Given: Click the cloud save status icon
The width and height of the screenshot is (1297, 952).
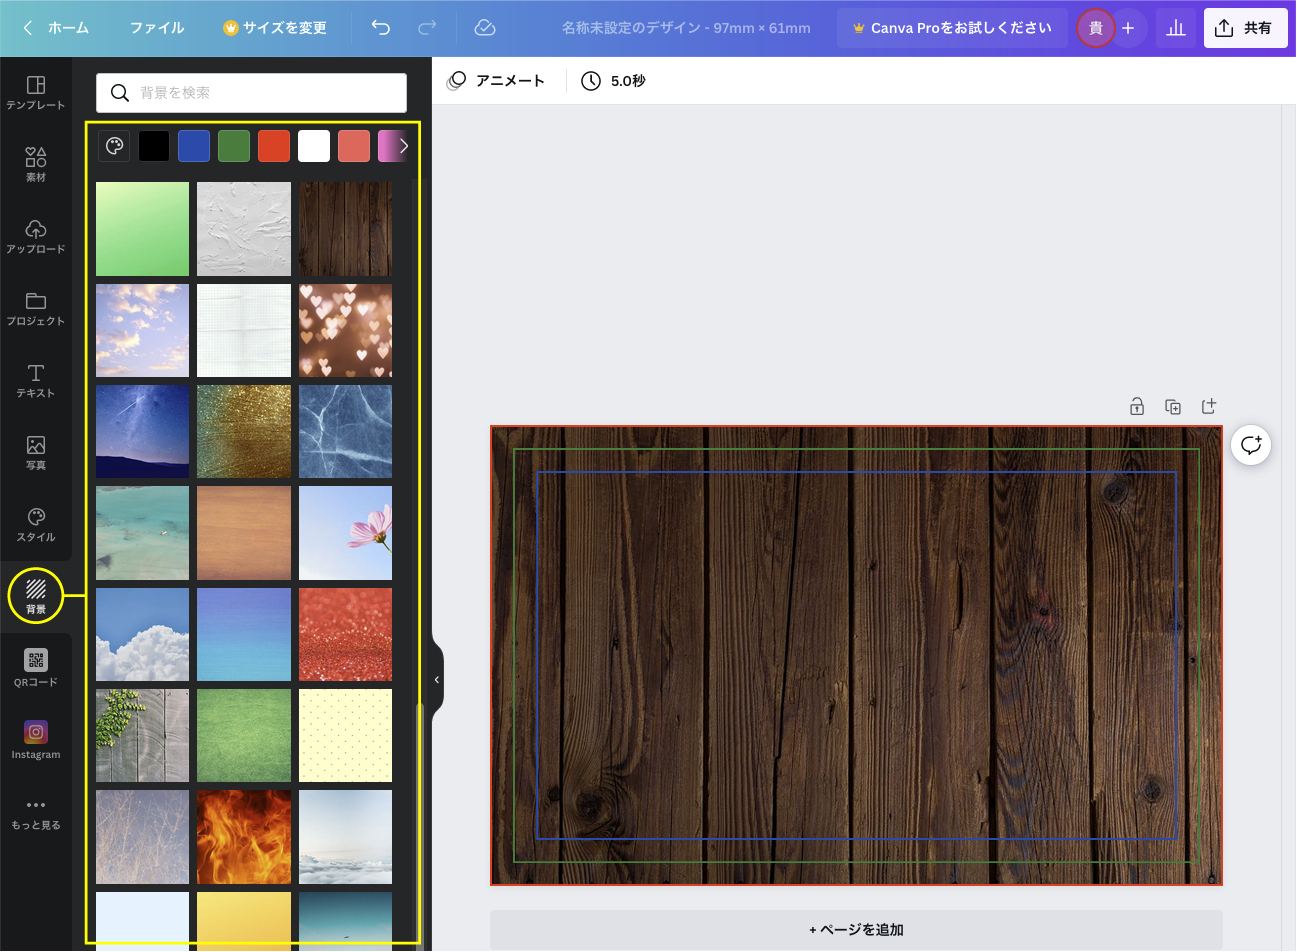Looking at the screenshot, I should click(x=485, y=28).
